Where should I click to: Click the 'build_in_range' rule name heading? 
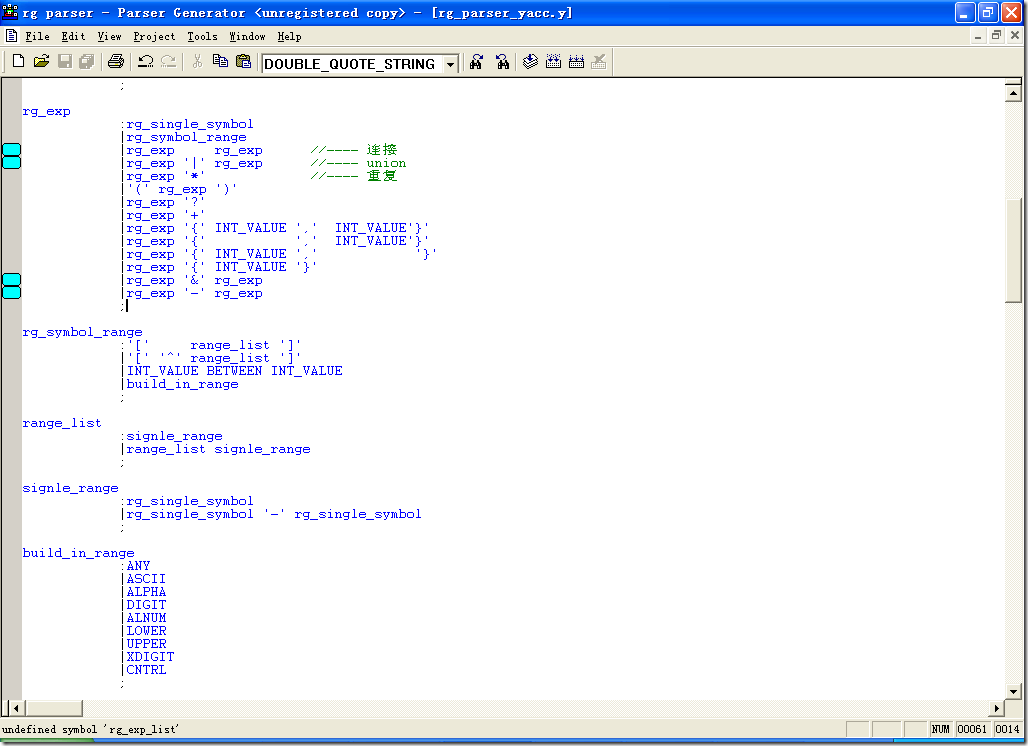[78, 553]
